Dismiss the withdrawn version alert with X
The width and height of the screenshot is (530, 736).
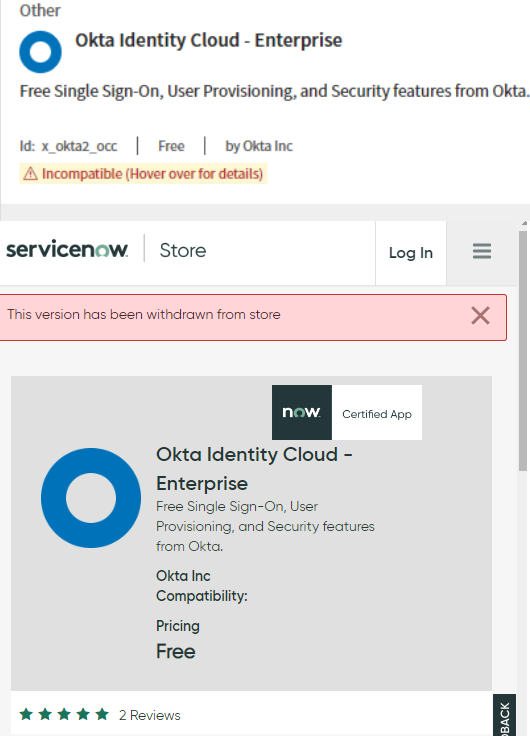pyautogui.click(x=480, y=315)
